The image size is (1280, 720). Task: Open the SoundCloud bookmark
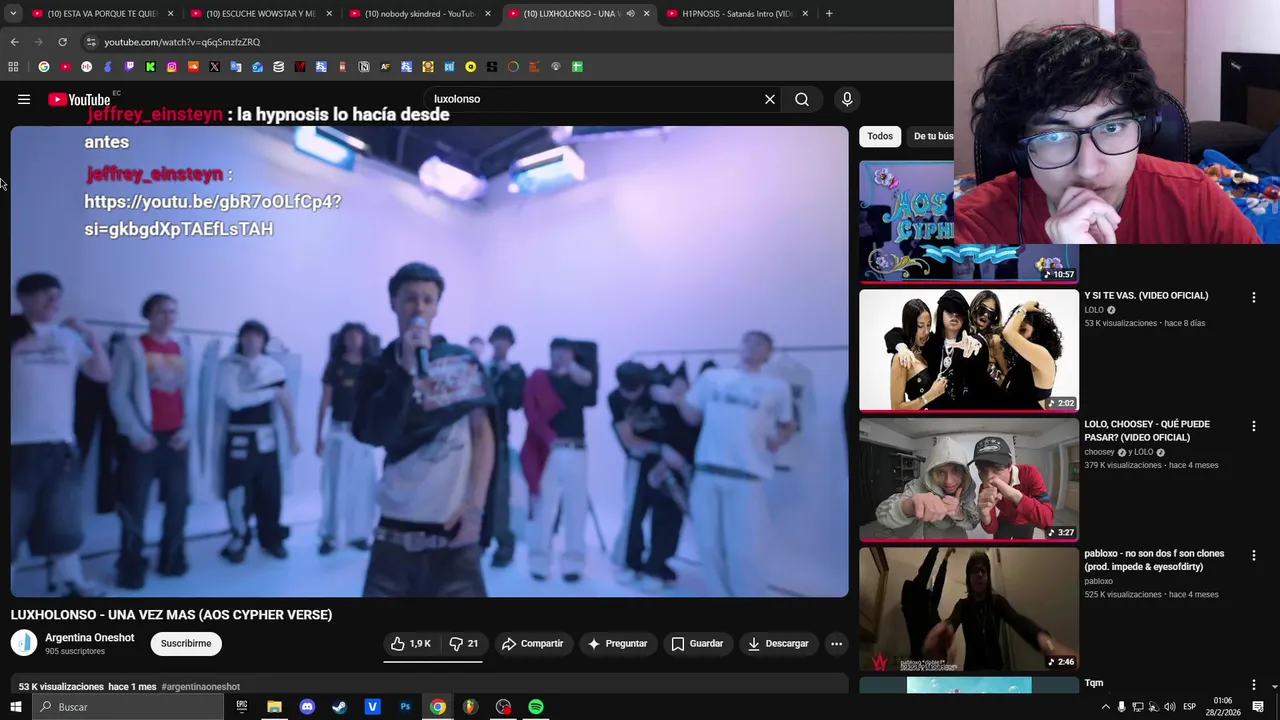point(193,67)
